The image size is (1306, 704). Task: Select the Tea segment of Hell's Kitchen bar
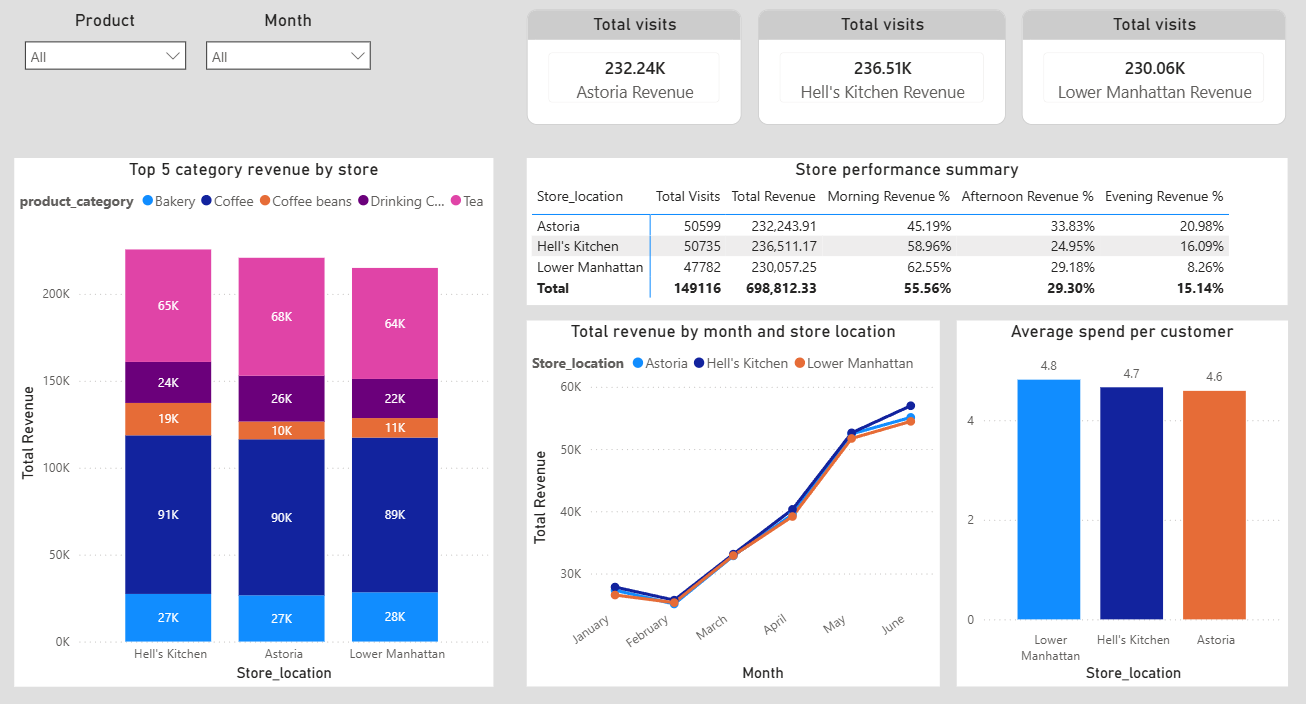point(167,305)
